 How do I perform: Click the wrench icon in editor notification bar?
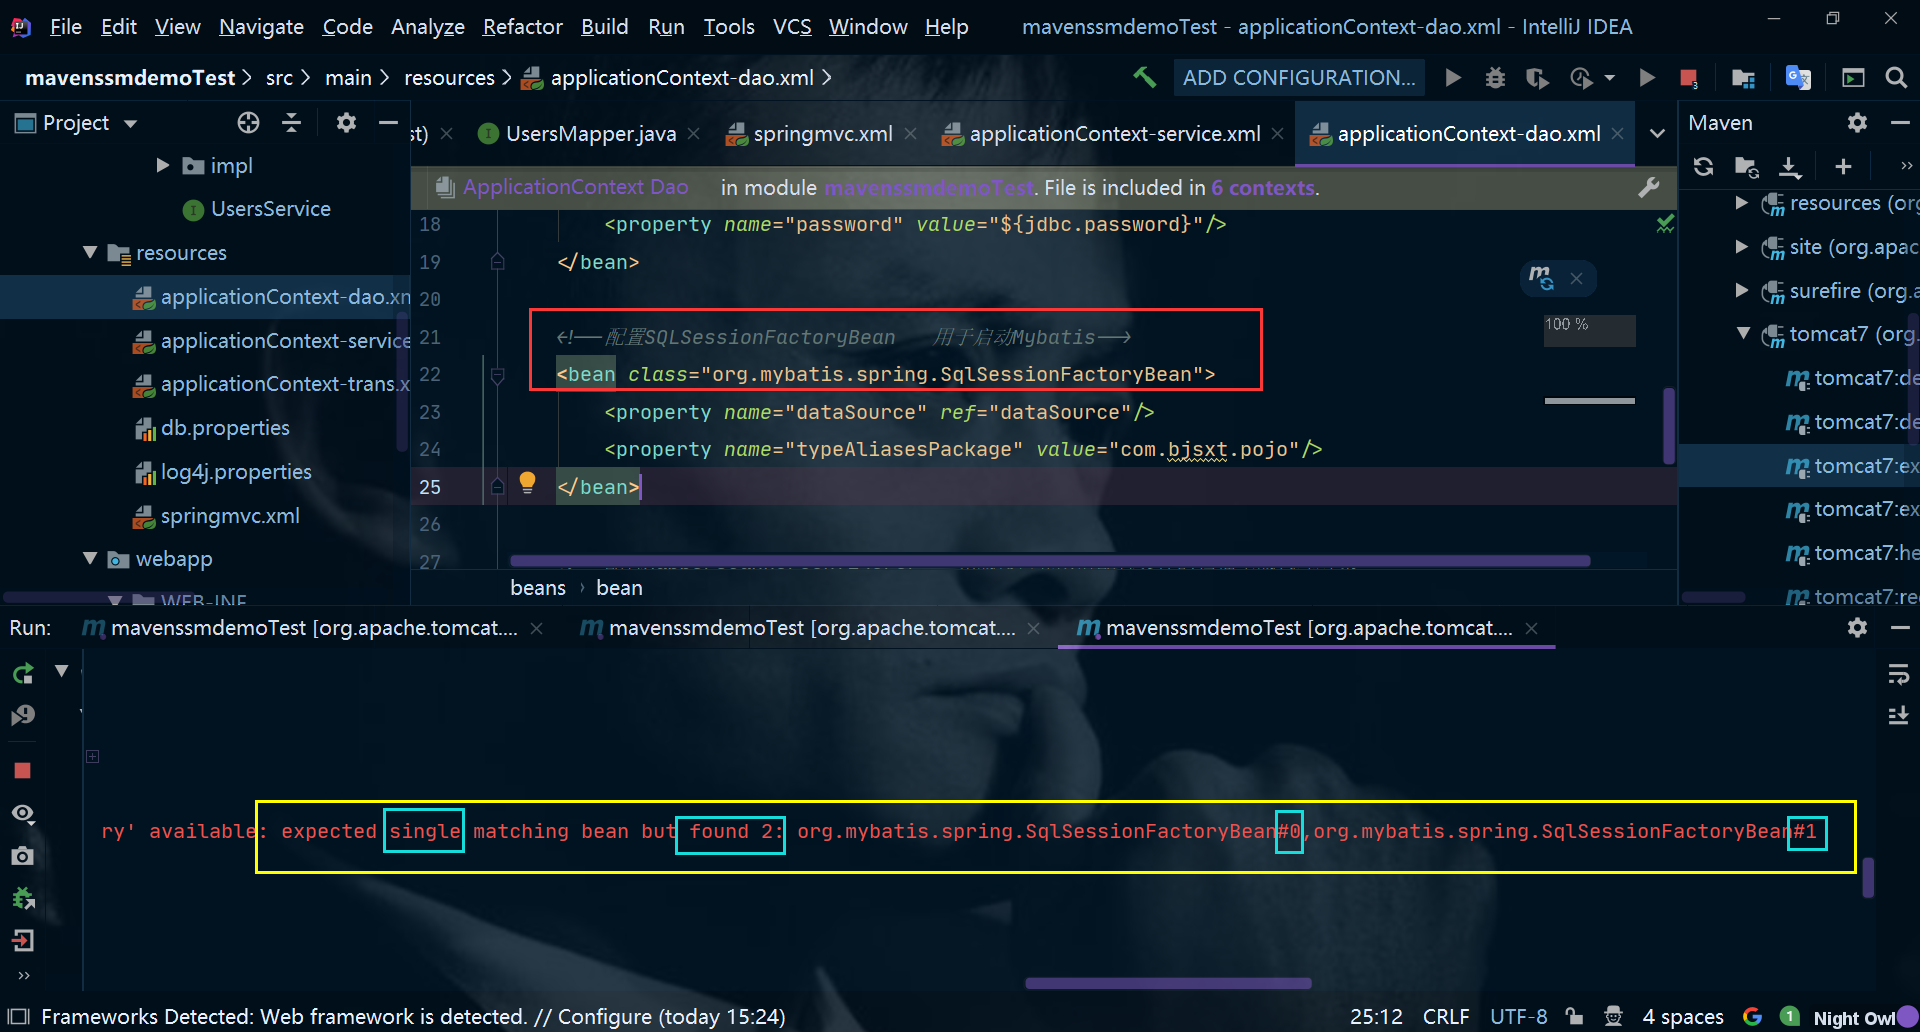point(1649,187)
